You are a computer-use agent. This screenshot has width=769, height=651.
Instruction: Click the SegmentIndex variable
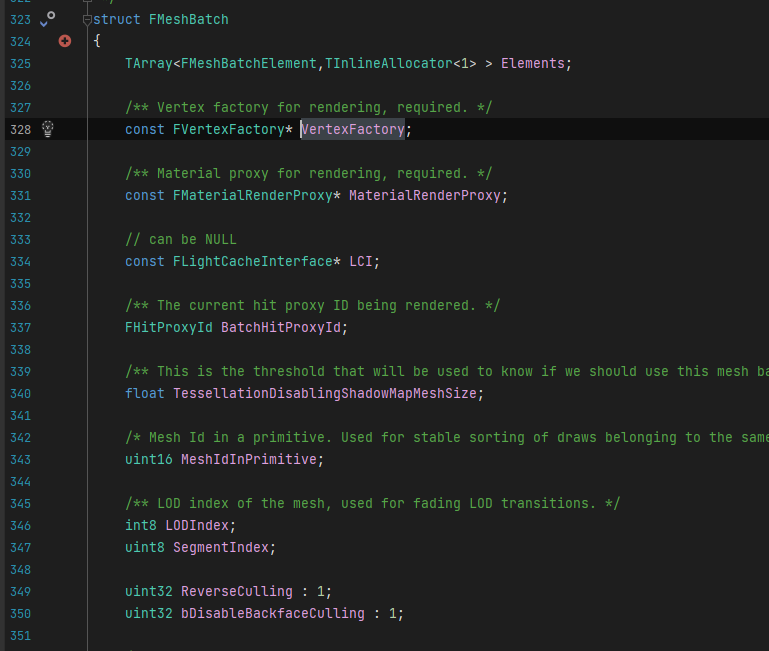(x=221, y=547)
